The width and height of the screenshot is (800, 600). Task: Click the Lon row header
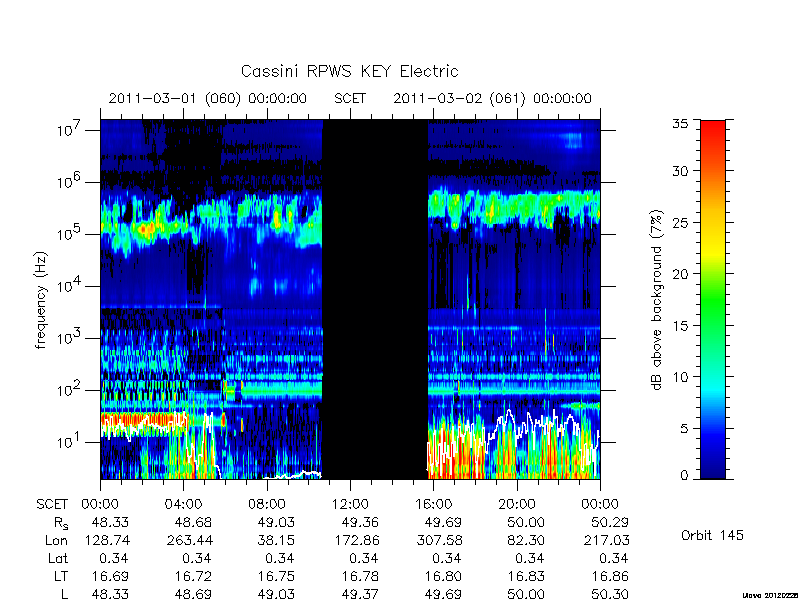click(56, 540)
